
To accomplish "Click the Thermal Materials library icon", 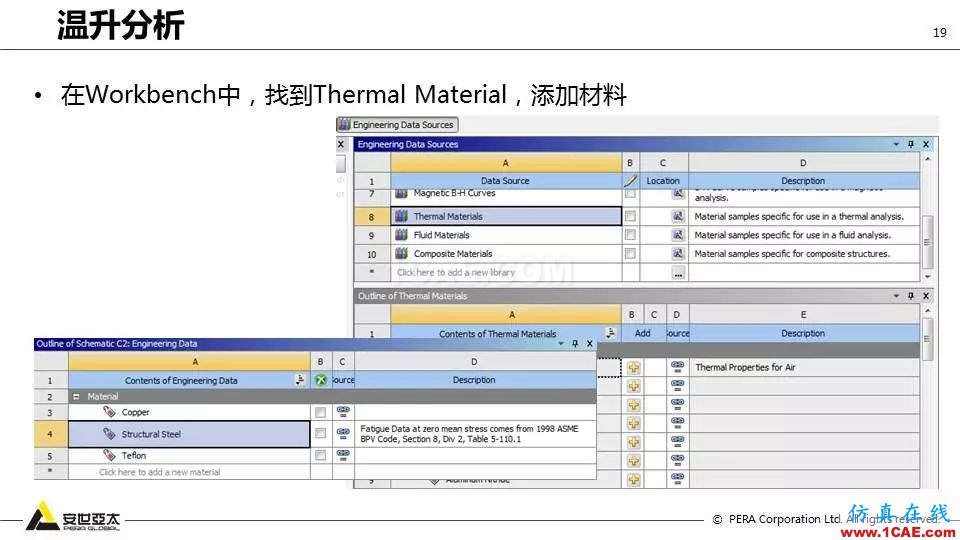I will pyautogui.click(x=402, y=216).
